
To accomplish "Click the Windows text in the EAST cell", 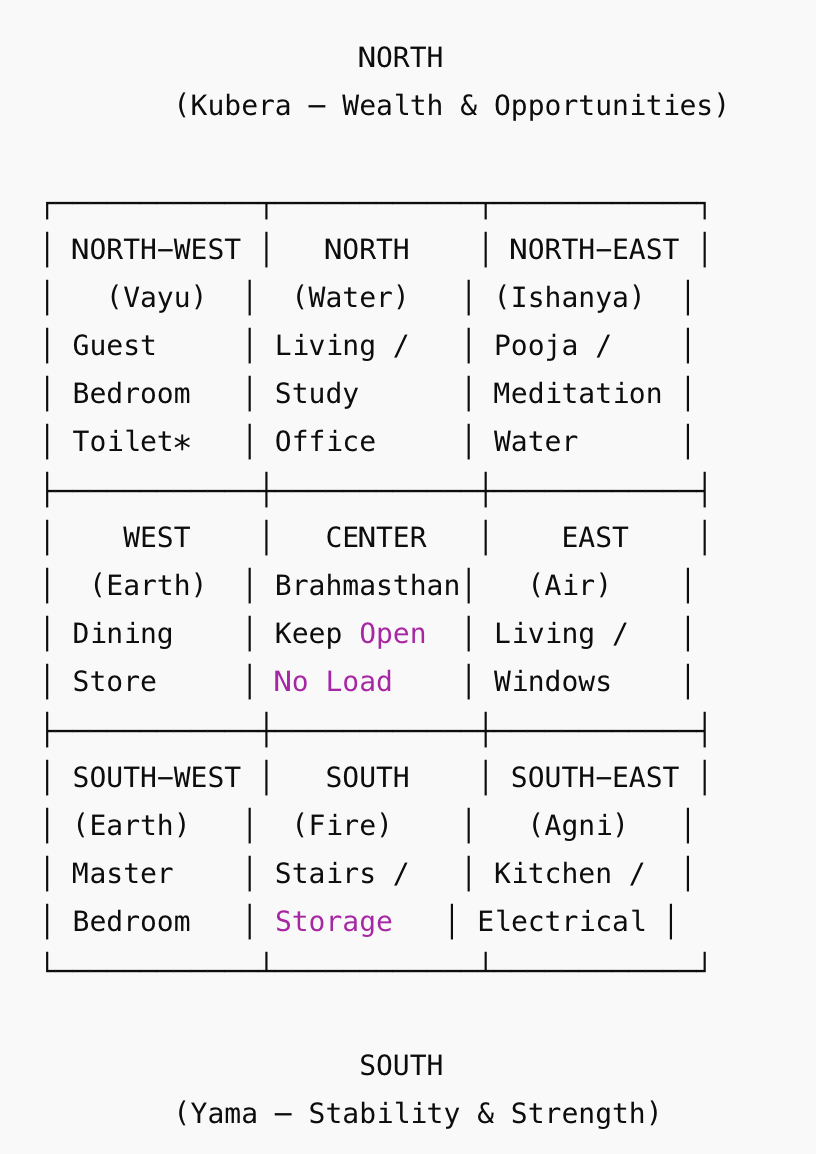I will [x=552, y=682].
